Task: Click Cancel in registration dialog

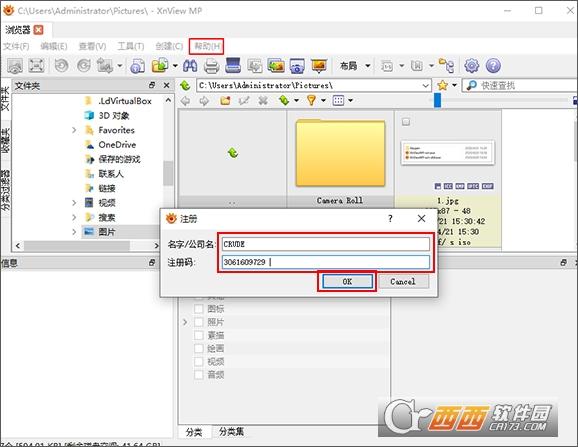Action: [403, 282]
